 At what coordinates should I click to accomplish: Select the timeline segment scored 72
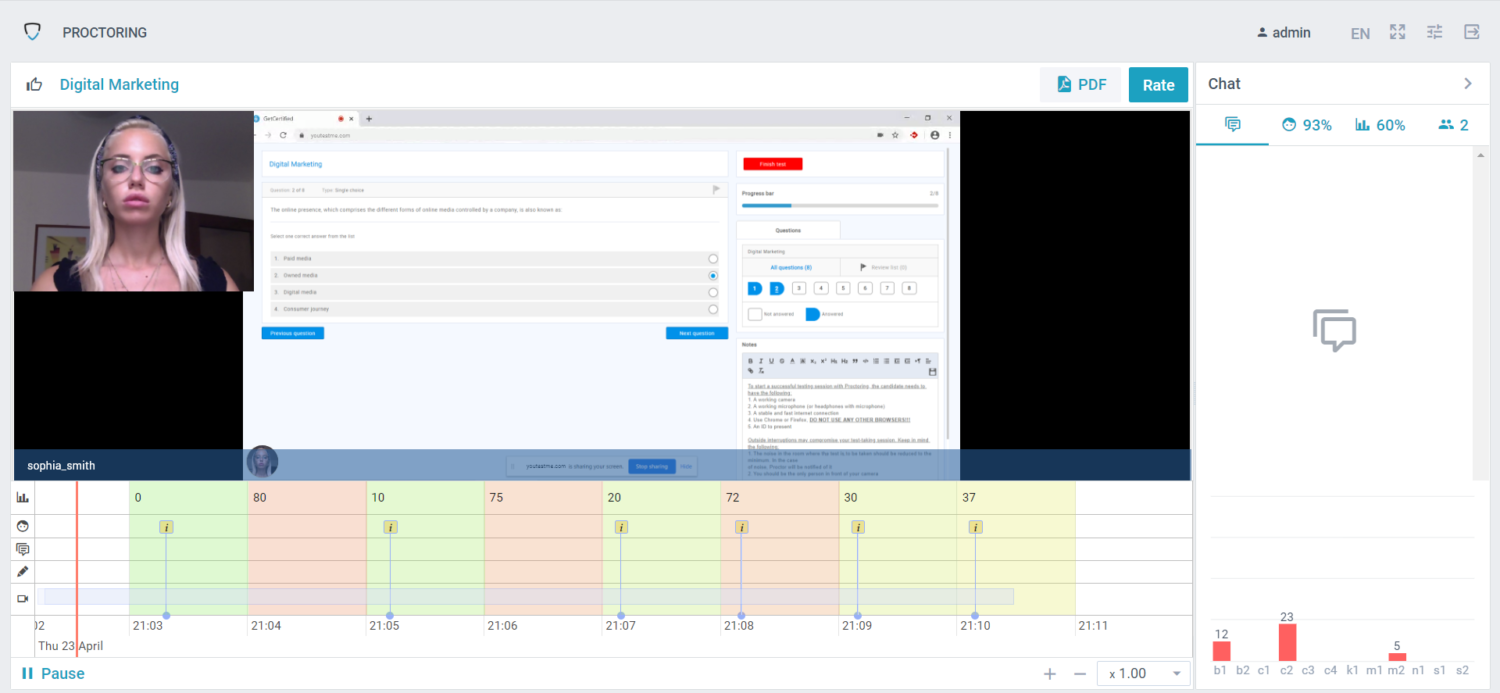click(779, 548)
